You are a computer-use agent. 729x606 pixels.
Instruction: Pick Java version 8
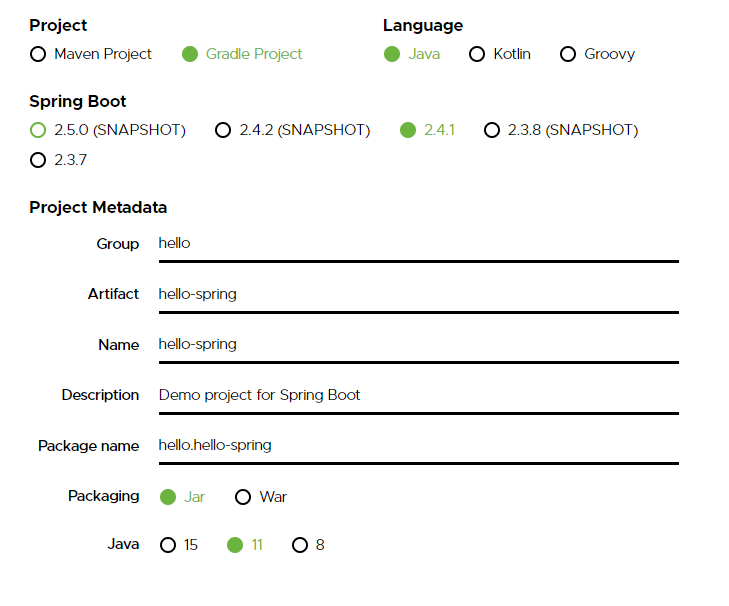point(299,545)
